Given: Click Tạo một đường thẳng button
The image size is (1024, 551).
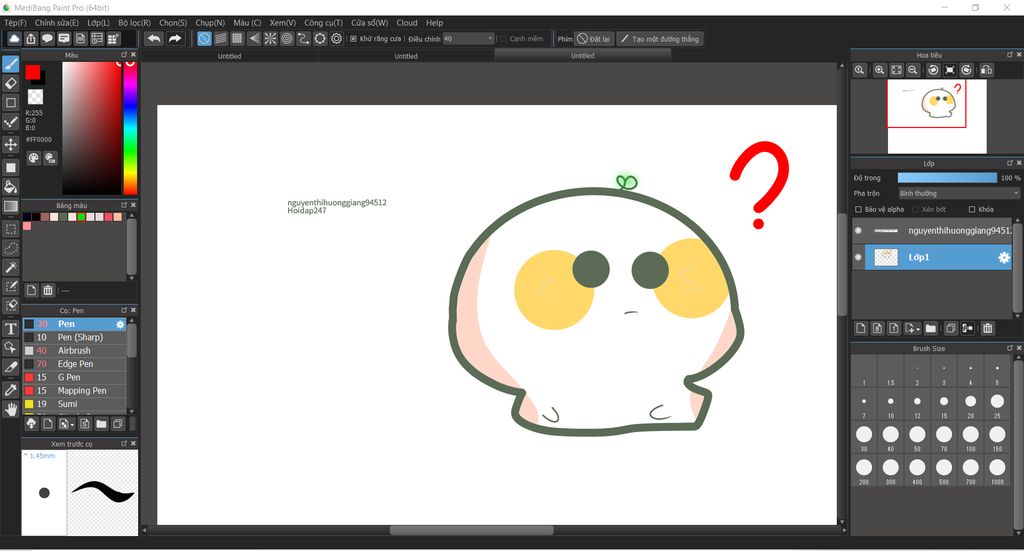Looking at the screenshot, I should click(660, 39).
